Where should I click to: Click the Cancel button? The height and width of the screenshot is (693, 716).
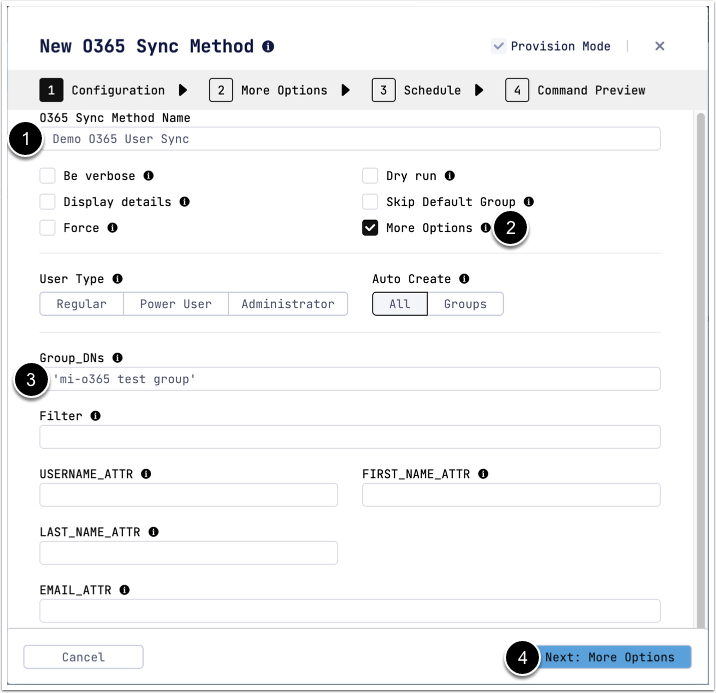pyautogui.click(x=84, y=657)
